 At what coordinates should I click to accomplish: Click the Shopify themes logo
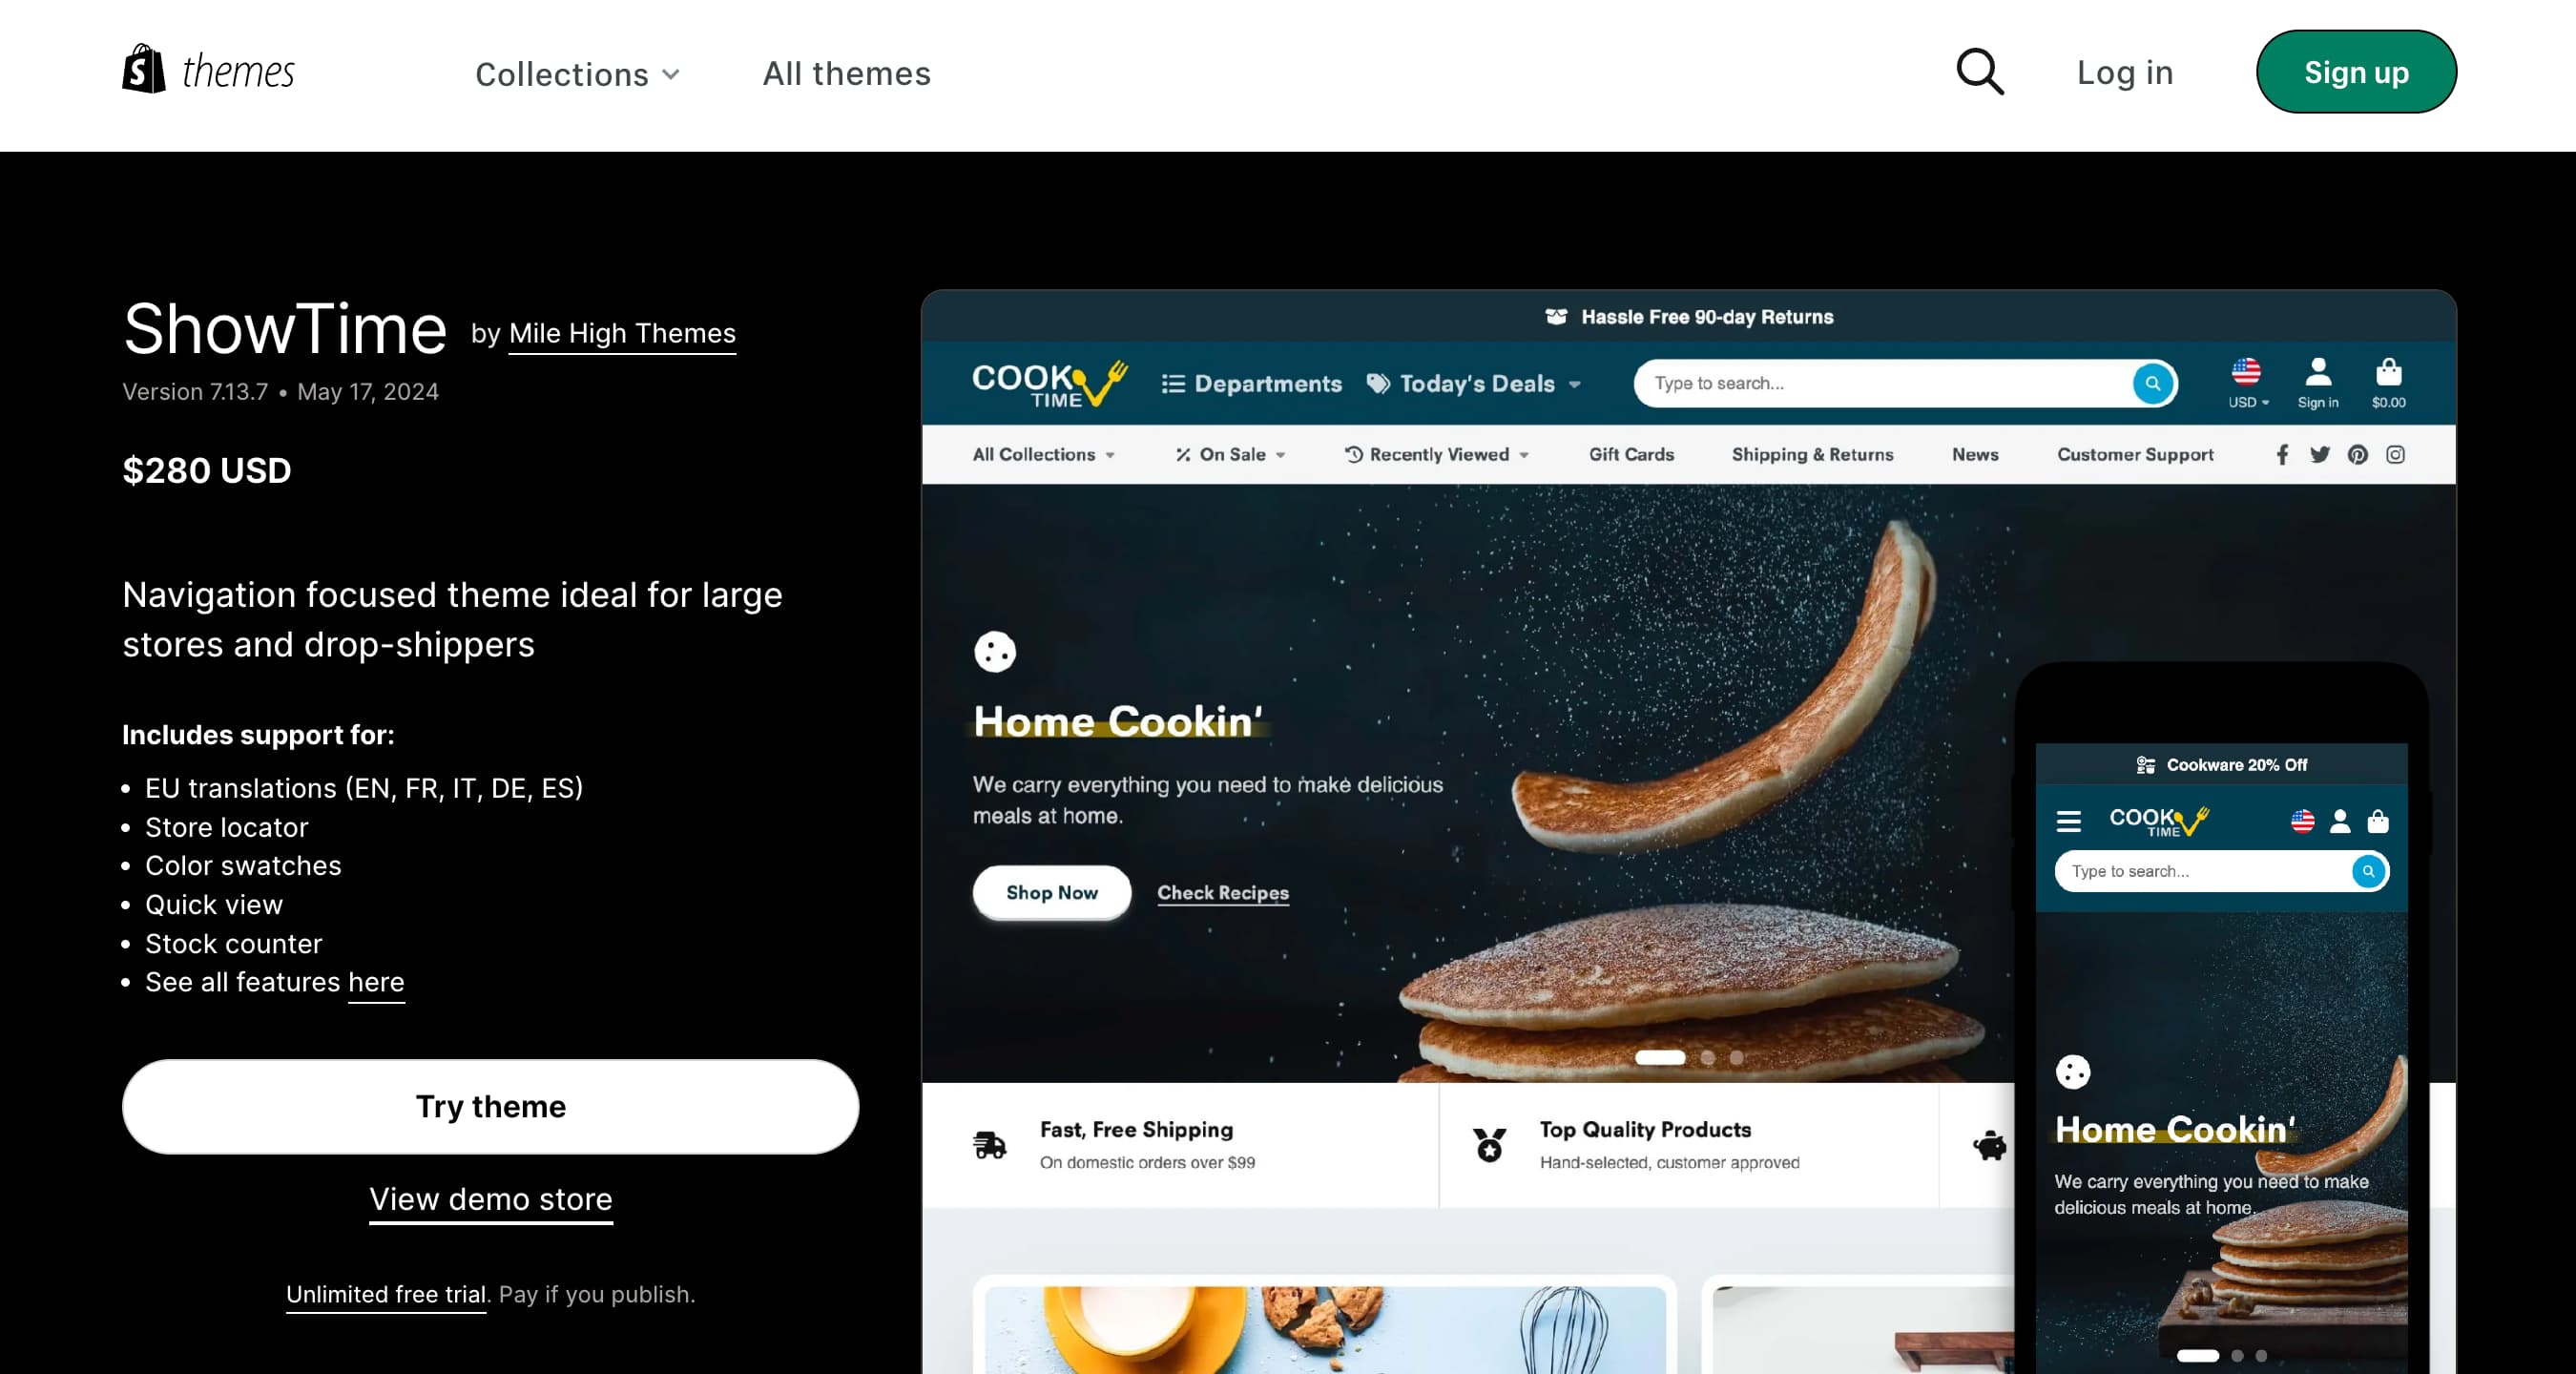tap(208, 70)
